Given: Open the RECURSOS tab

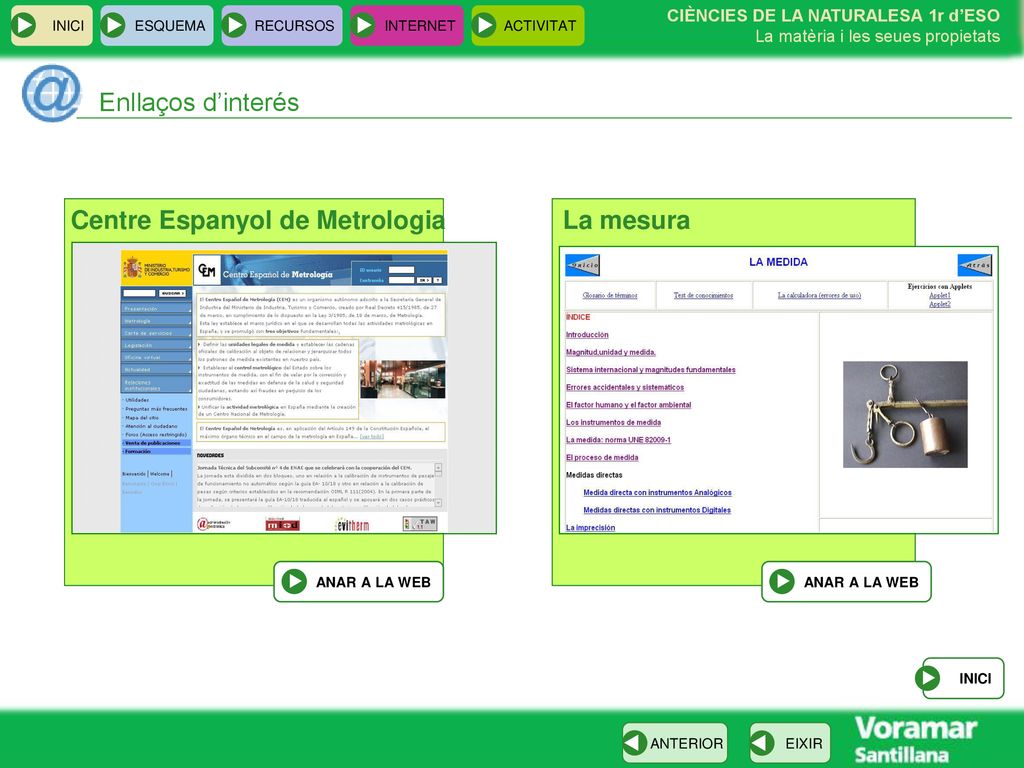Looking at the screenshot, I should coord(281,25).
